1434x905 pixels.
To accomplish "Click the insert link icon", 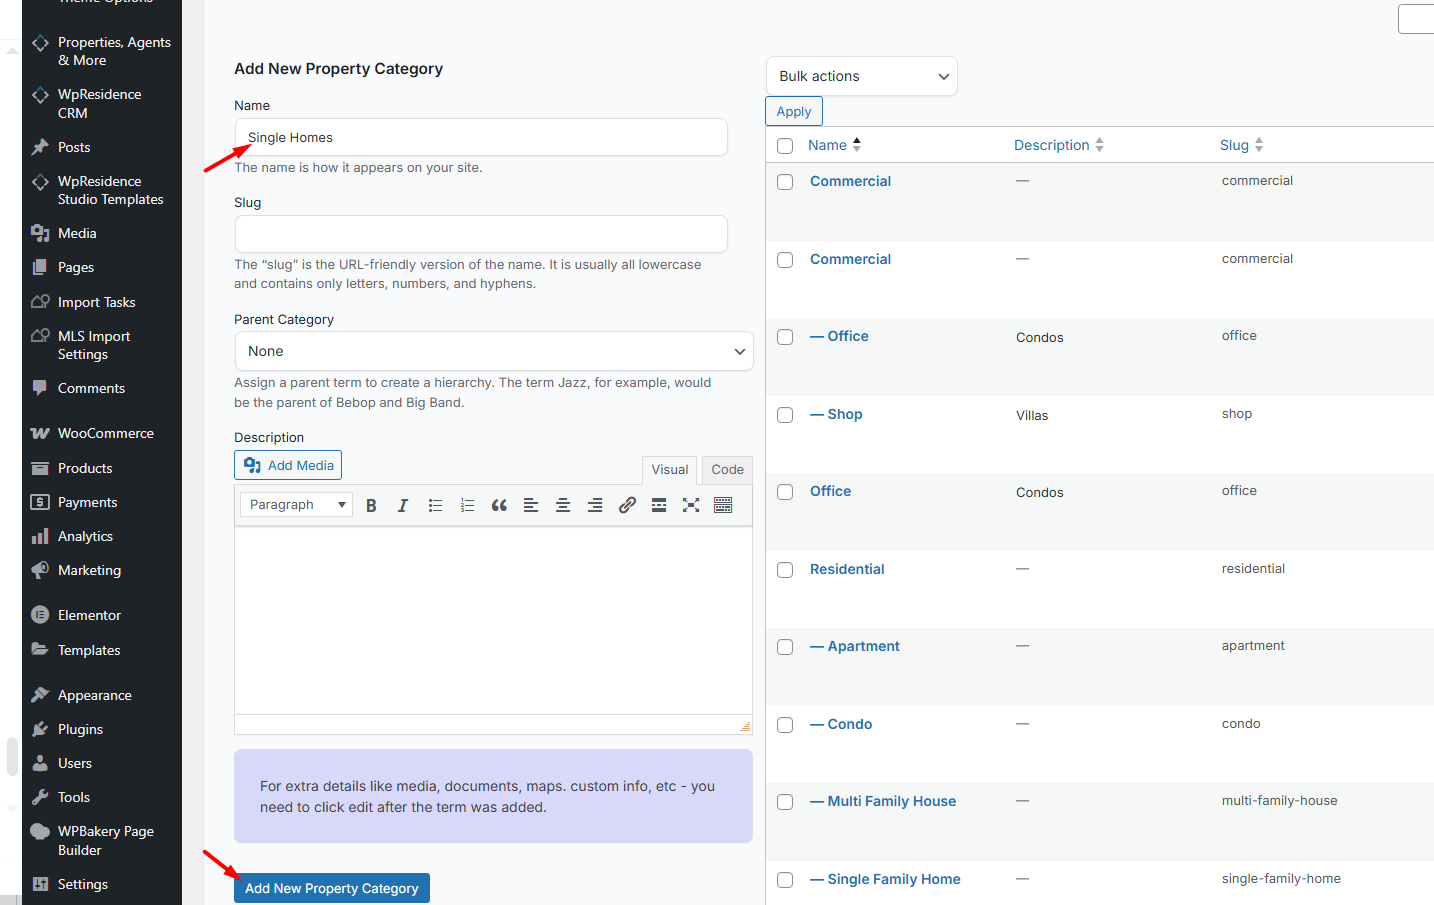I will click(627, 505).
